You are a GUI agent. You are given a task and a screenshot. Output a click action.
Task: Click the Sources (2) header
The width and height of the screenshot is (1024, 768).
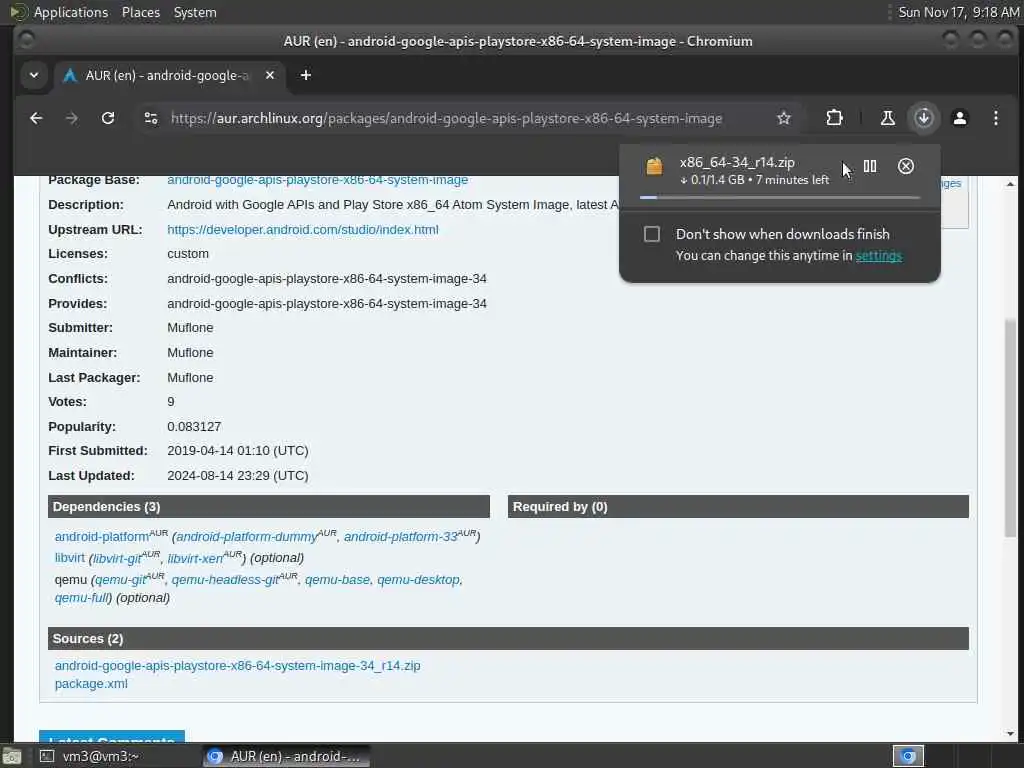tap(508, 639)
